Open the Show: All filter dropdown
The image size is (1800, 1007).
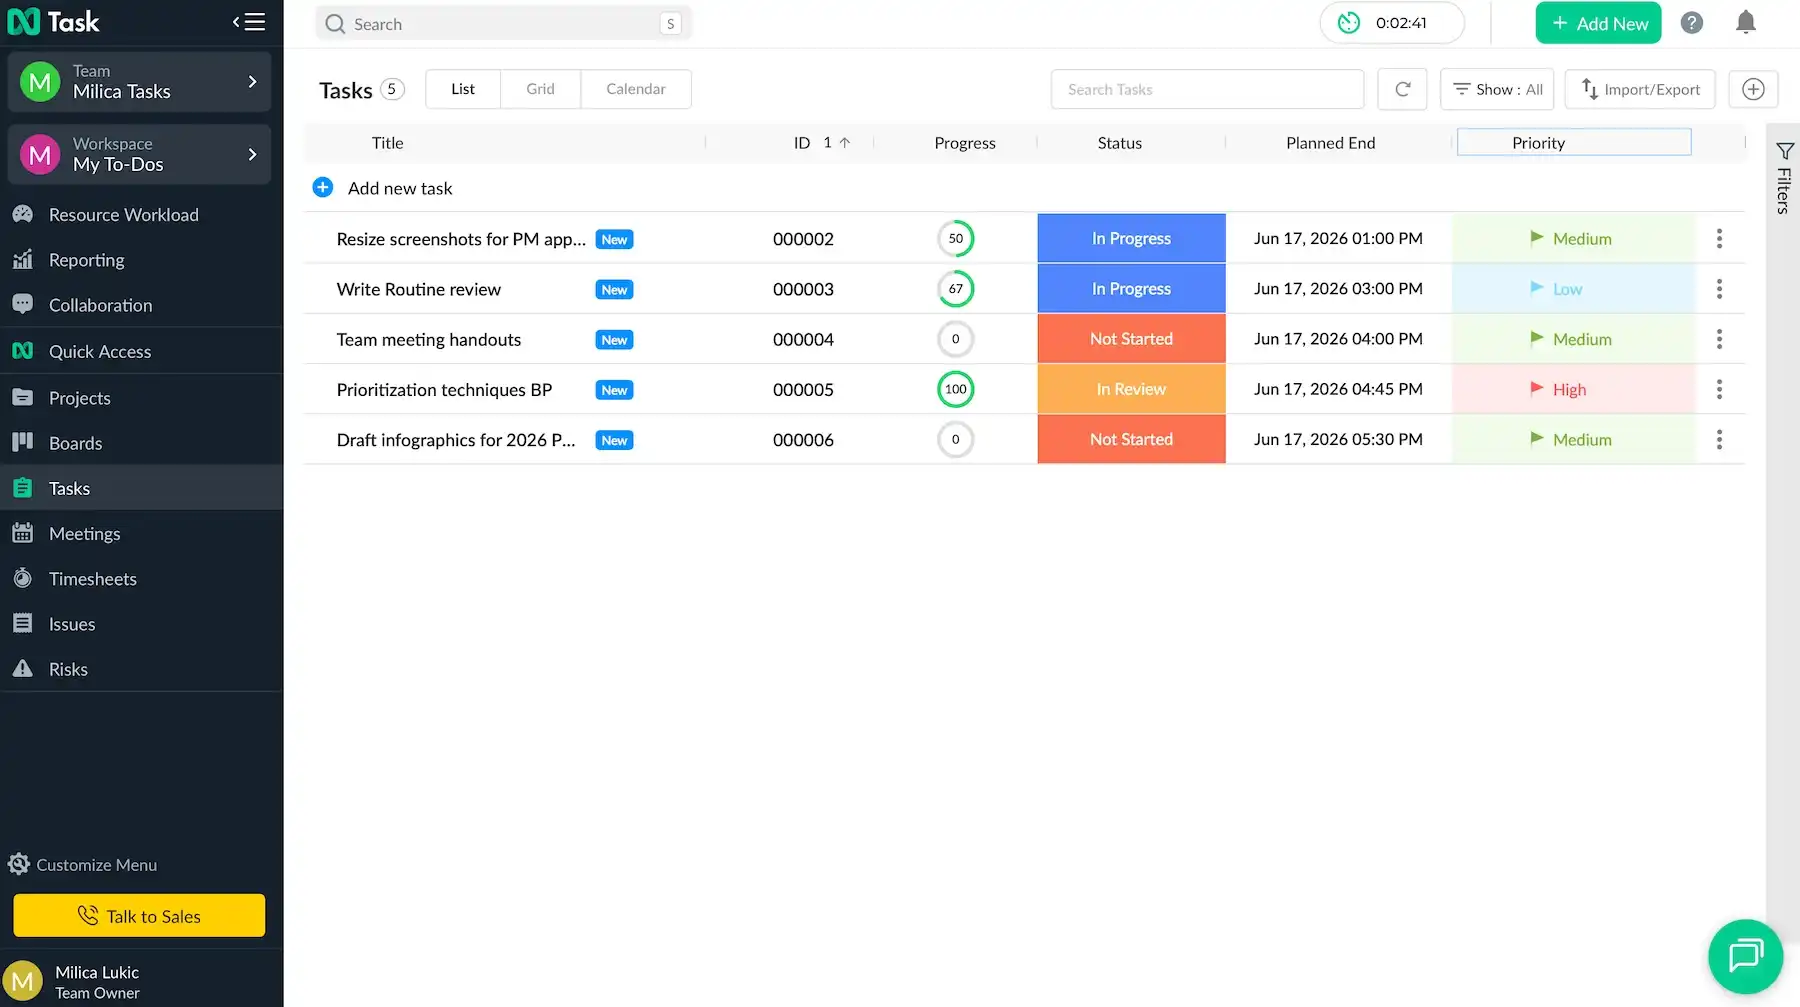pos(1497,89)
